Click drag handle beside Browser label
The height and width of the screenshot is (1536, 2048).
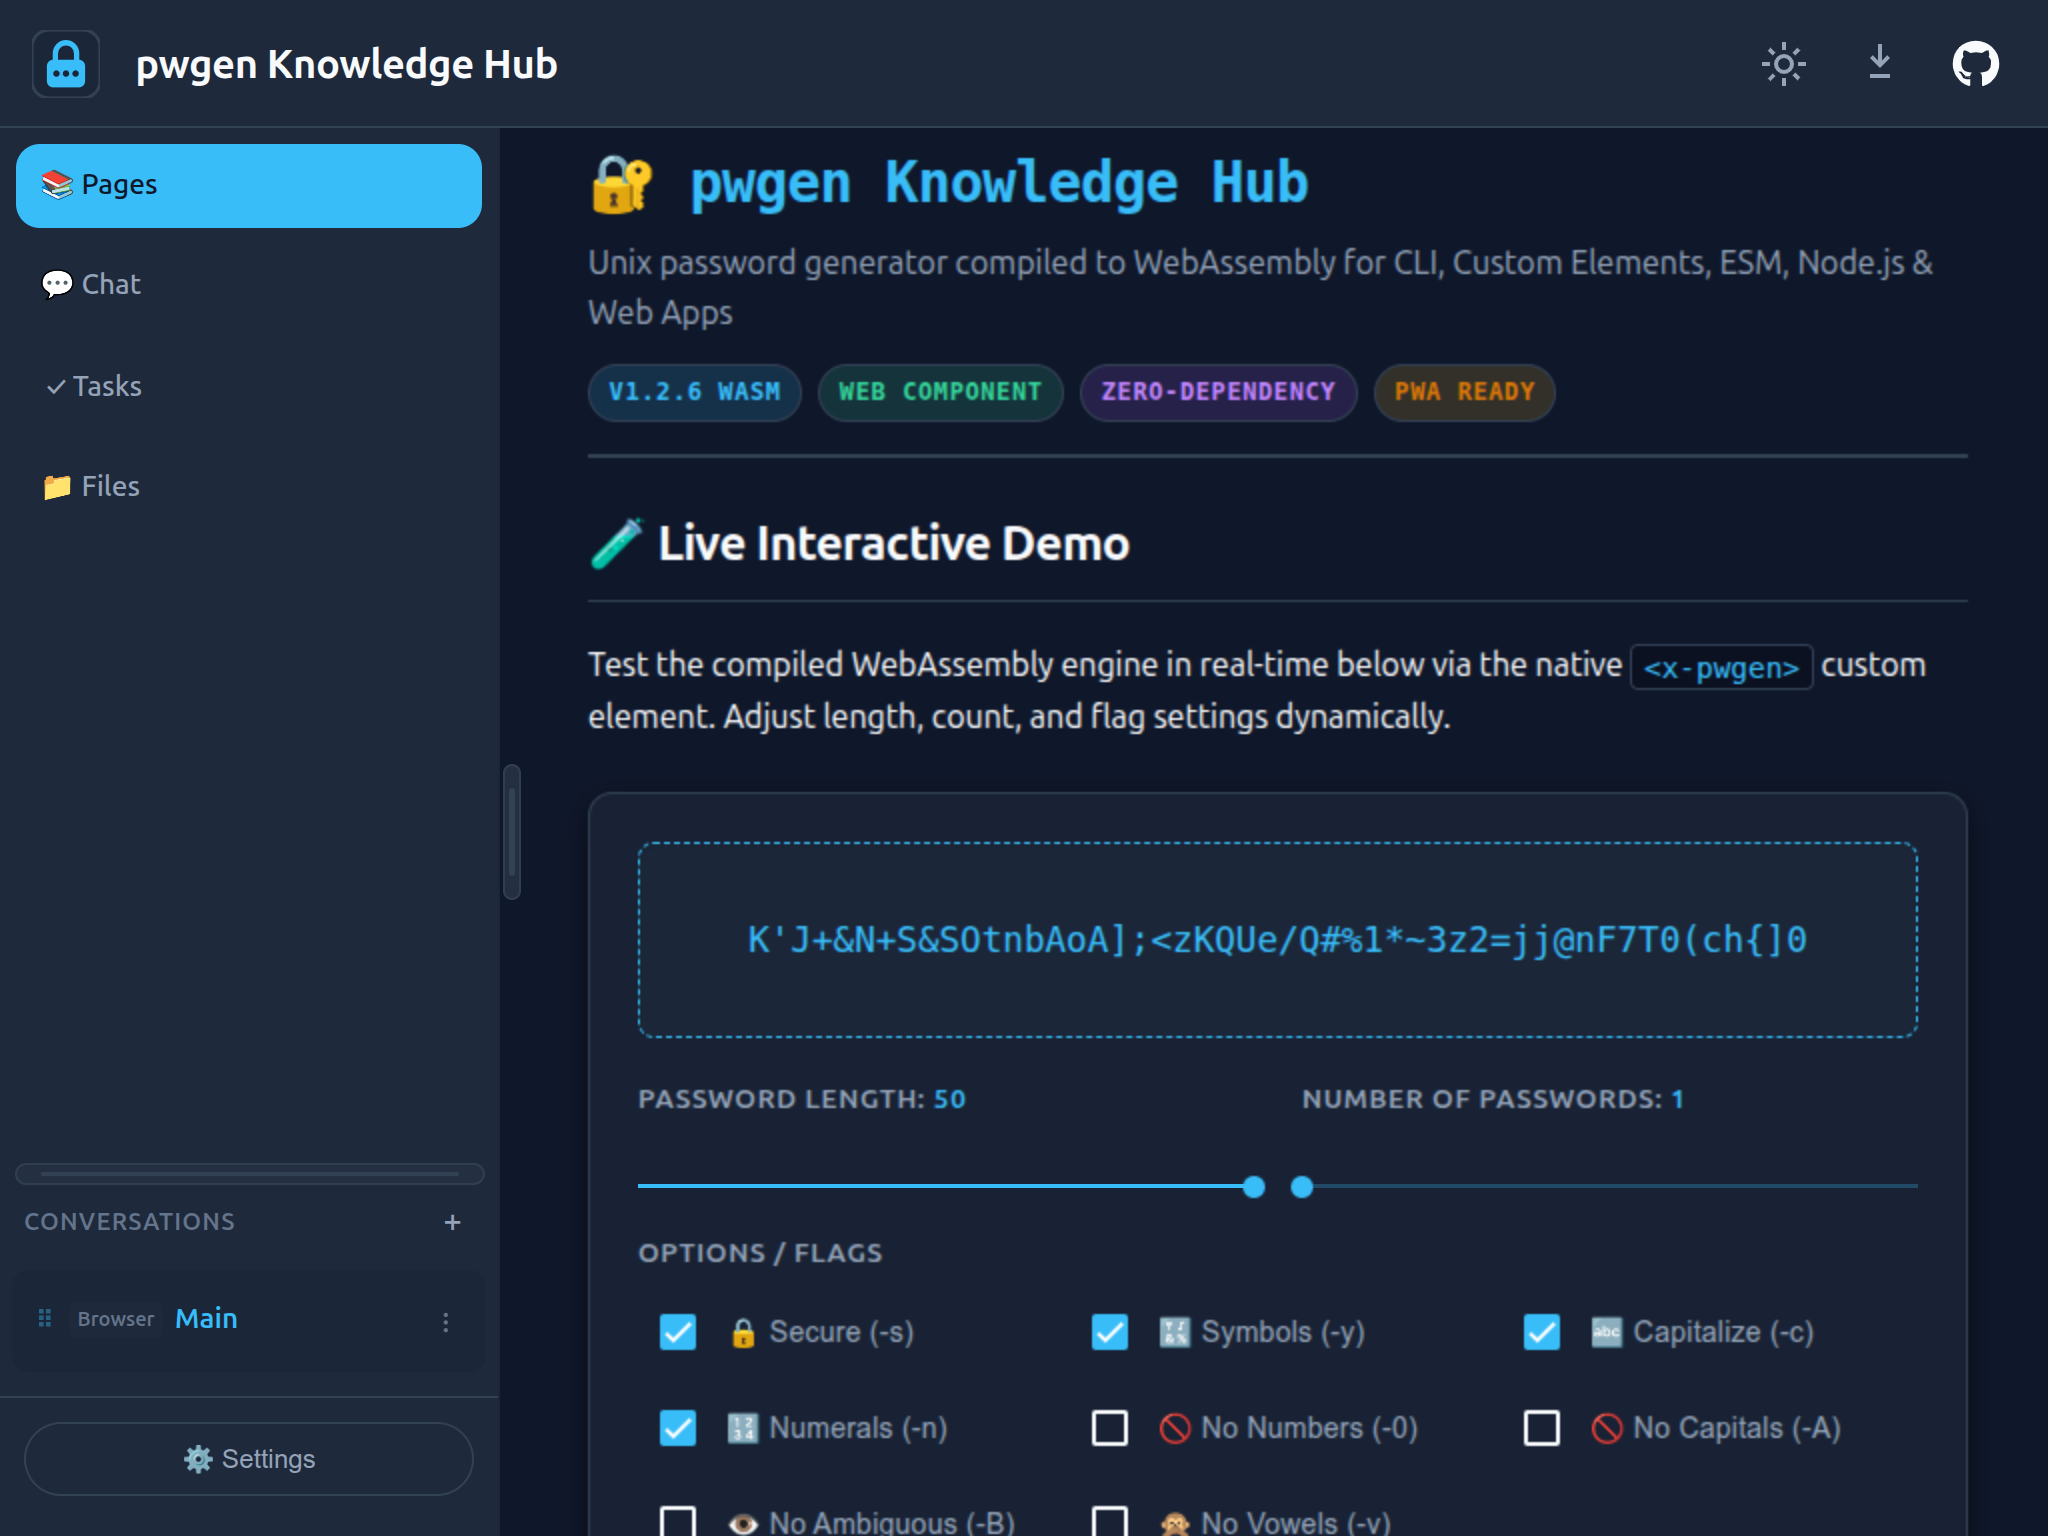pos(45,1318)
